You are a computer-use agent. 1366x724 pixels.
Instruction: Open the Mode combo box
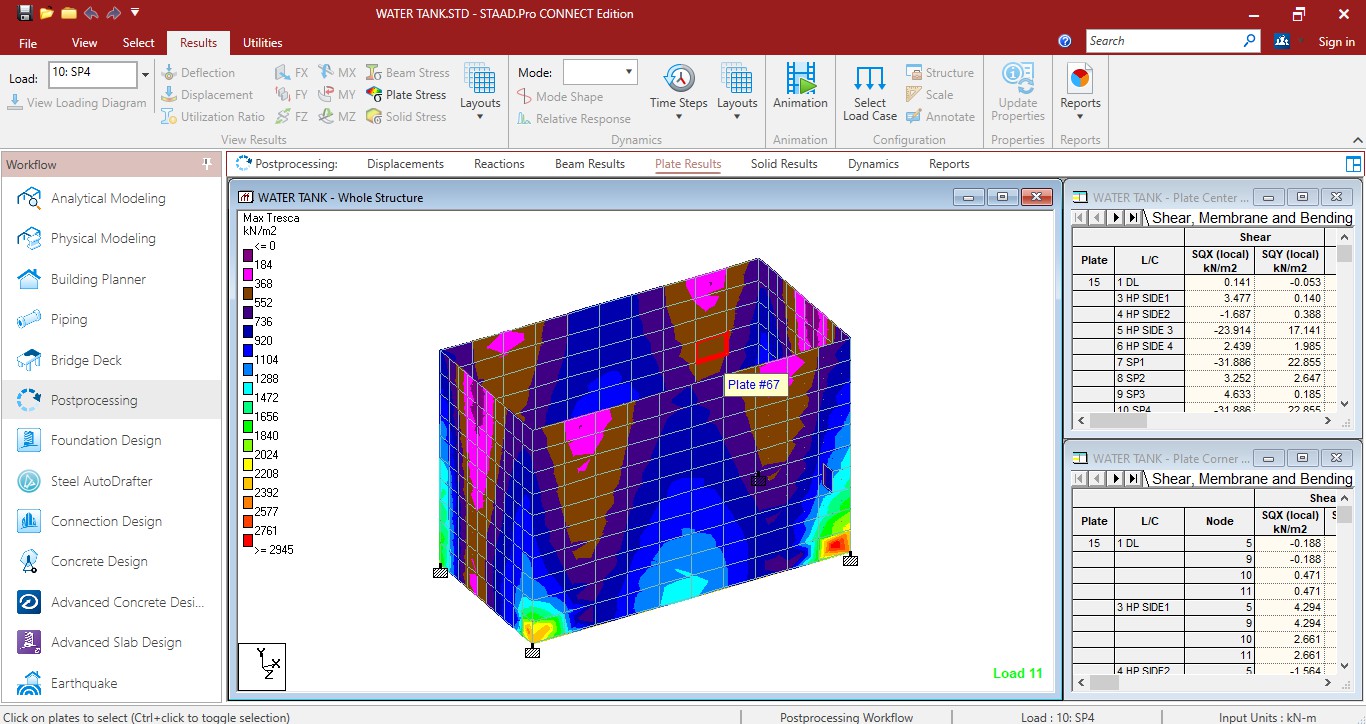600,72
